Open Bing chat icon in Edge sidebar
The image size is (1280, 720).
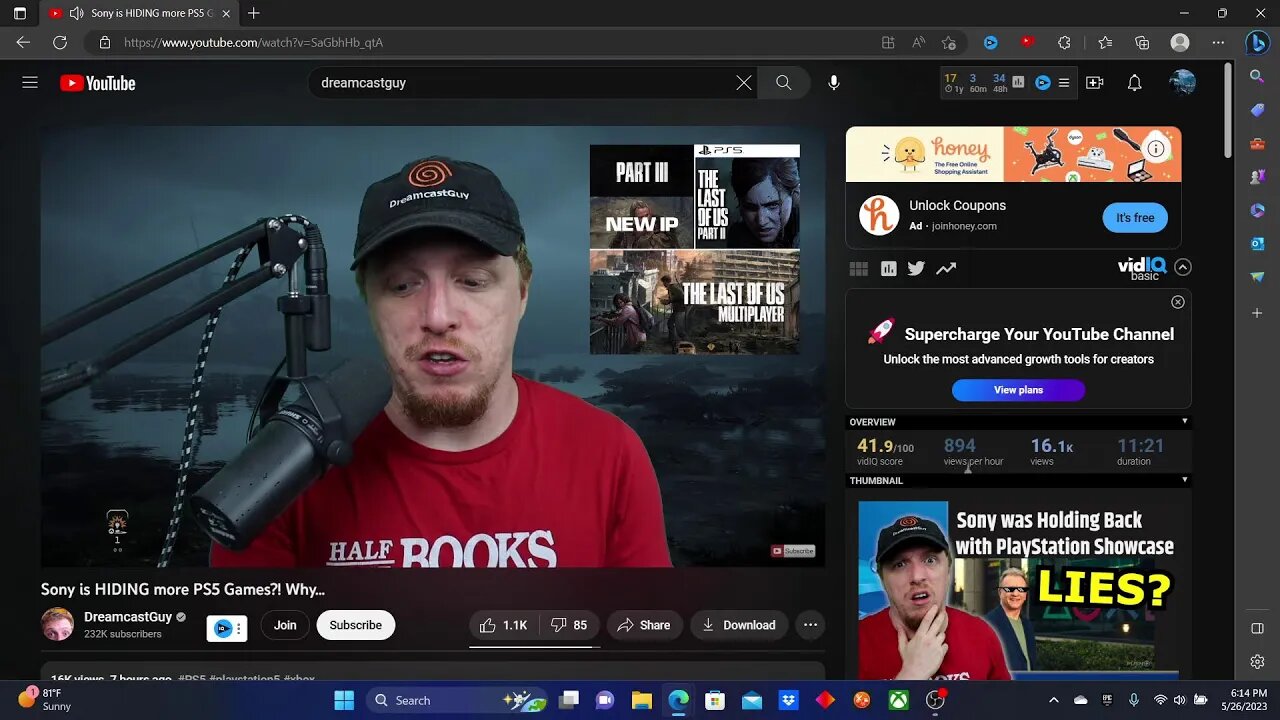click(x=1257, y=43)
